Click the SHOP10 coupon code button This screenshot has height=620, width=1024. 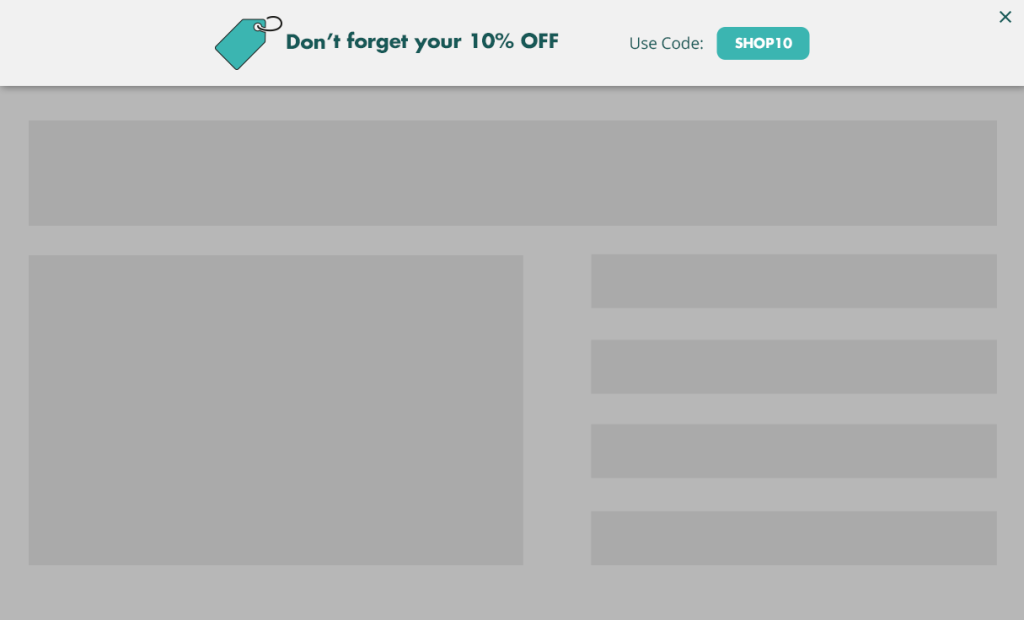click(762, 43)
